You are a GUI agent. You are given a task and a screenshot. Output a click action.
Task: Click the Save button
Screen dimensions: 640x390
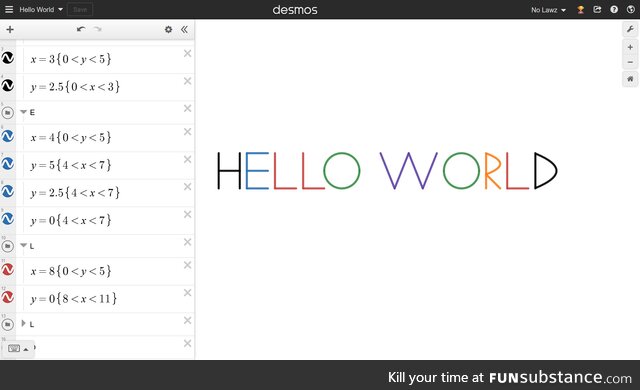80,9
